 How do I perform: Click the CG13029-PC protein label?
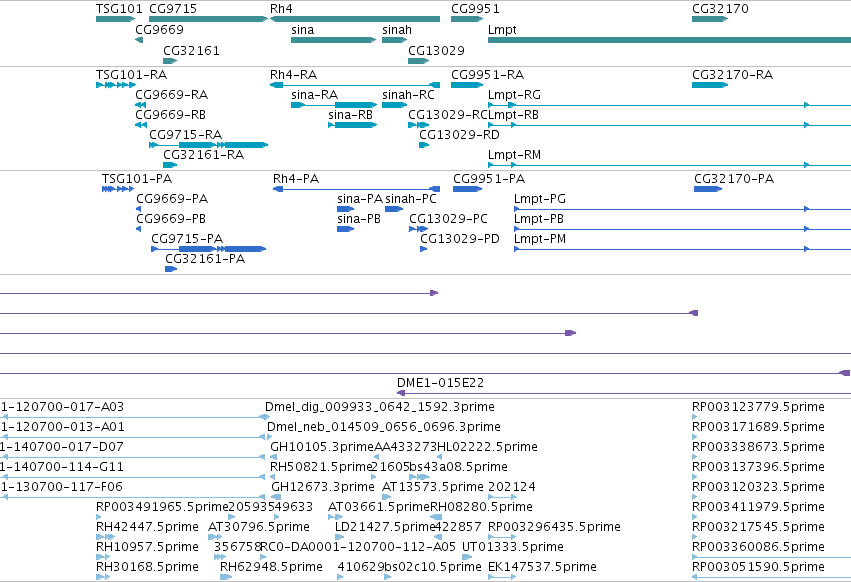pyautogui.click(x=448, y=219)
